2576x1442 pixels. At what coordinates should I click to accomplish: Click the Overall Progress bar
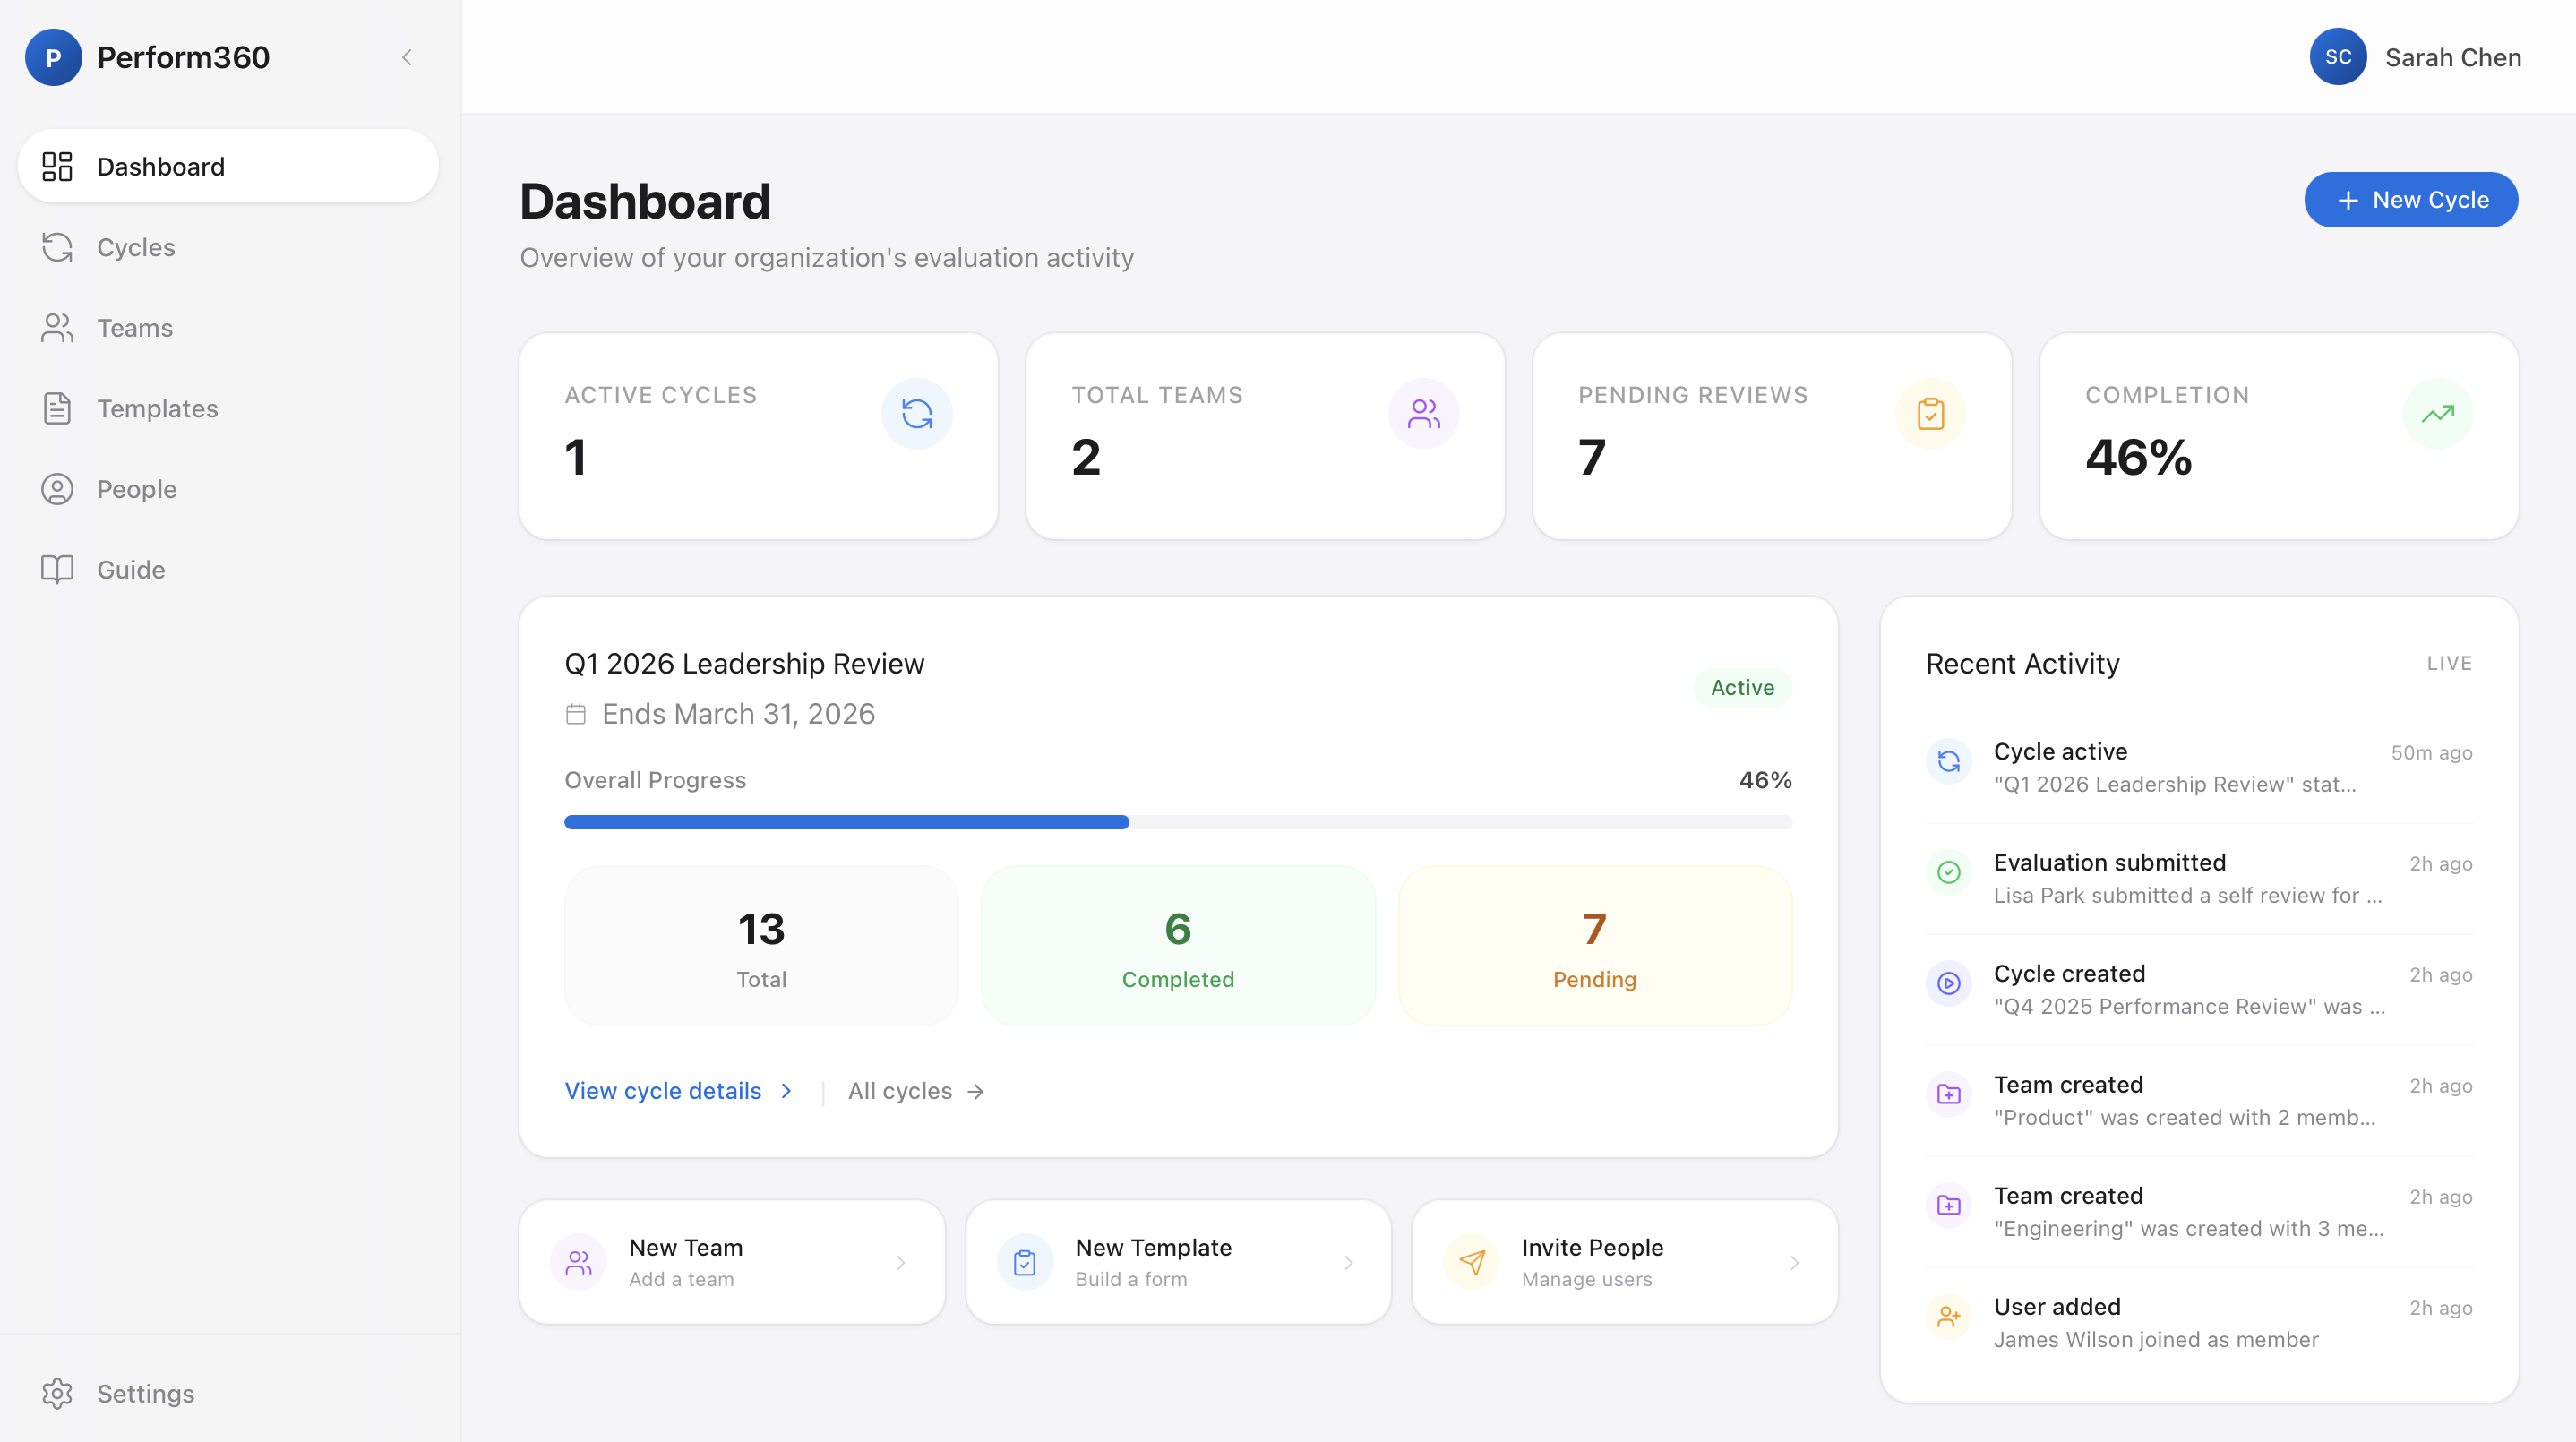[1177, 821]
